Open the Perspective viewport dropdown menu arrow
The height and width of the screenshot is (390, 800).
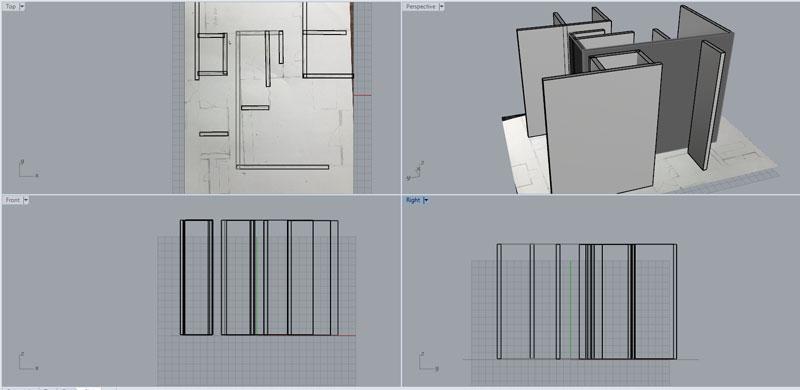click(x=441, y=7)
